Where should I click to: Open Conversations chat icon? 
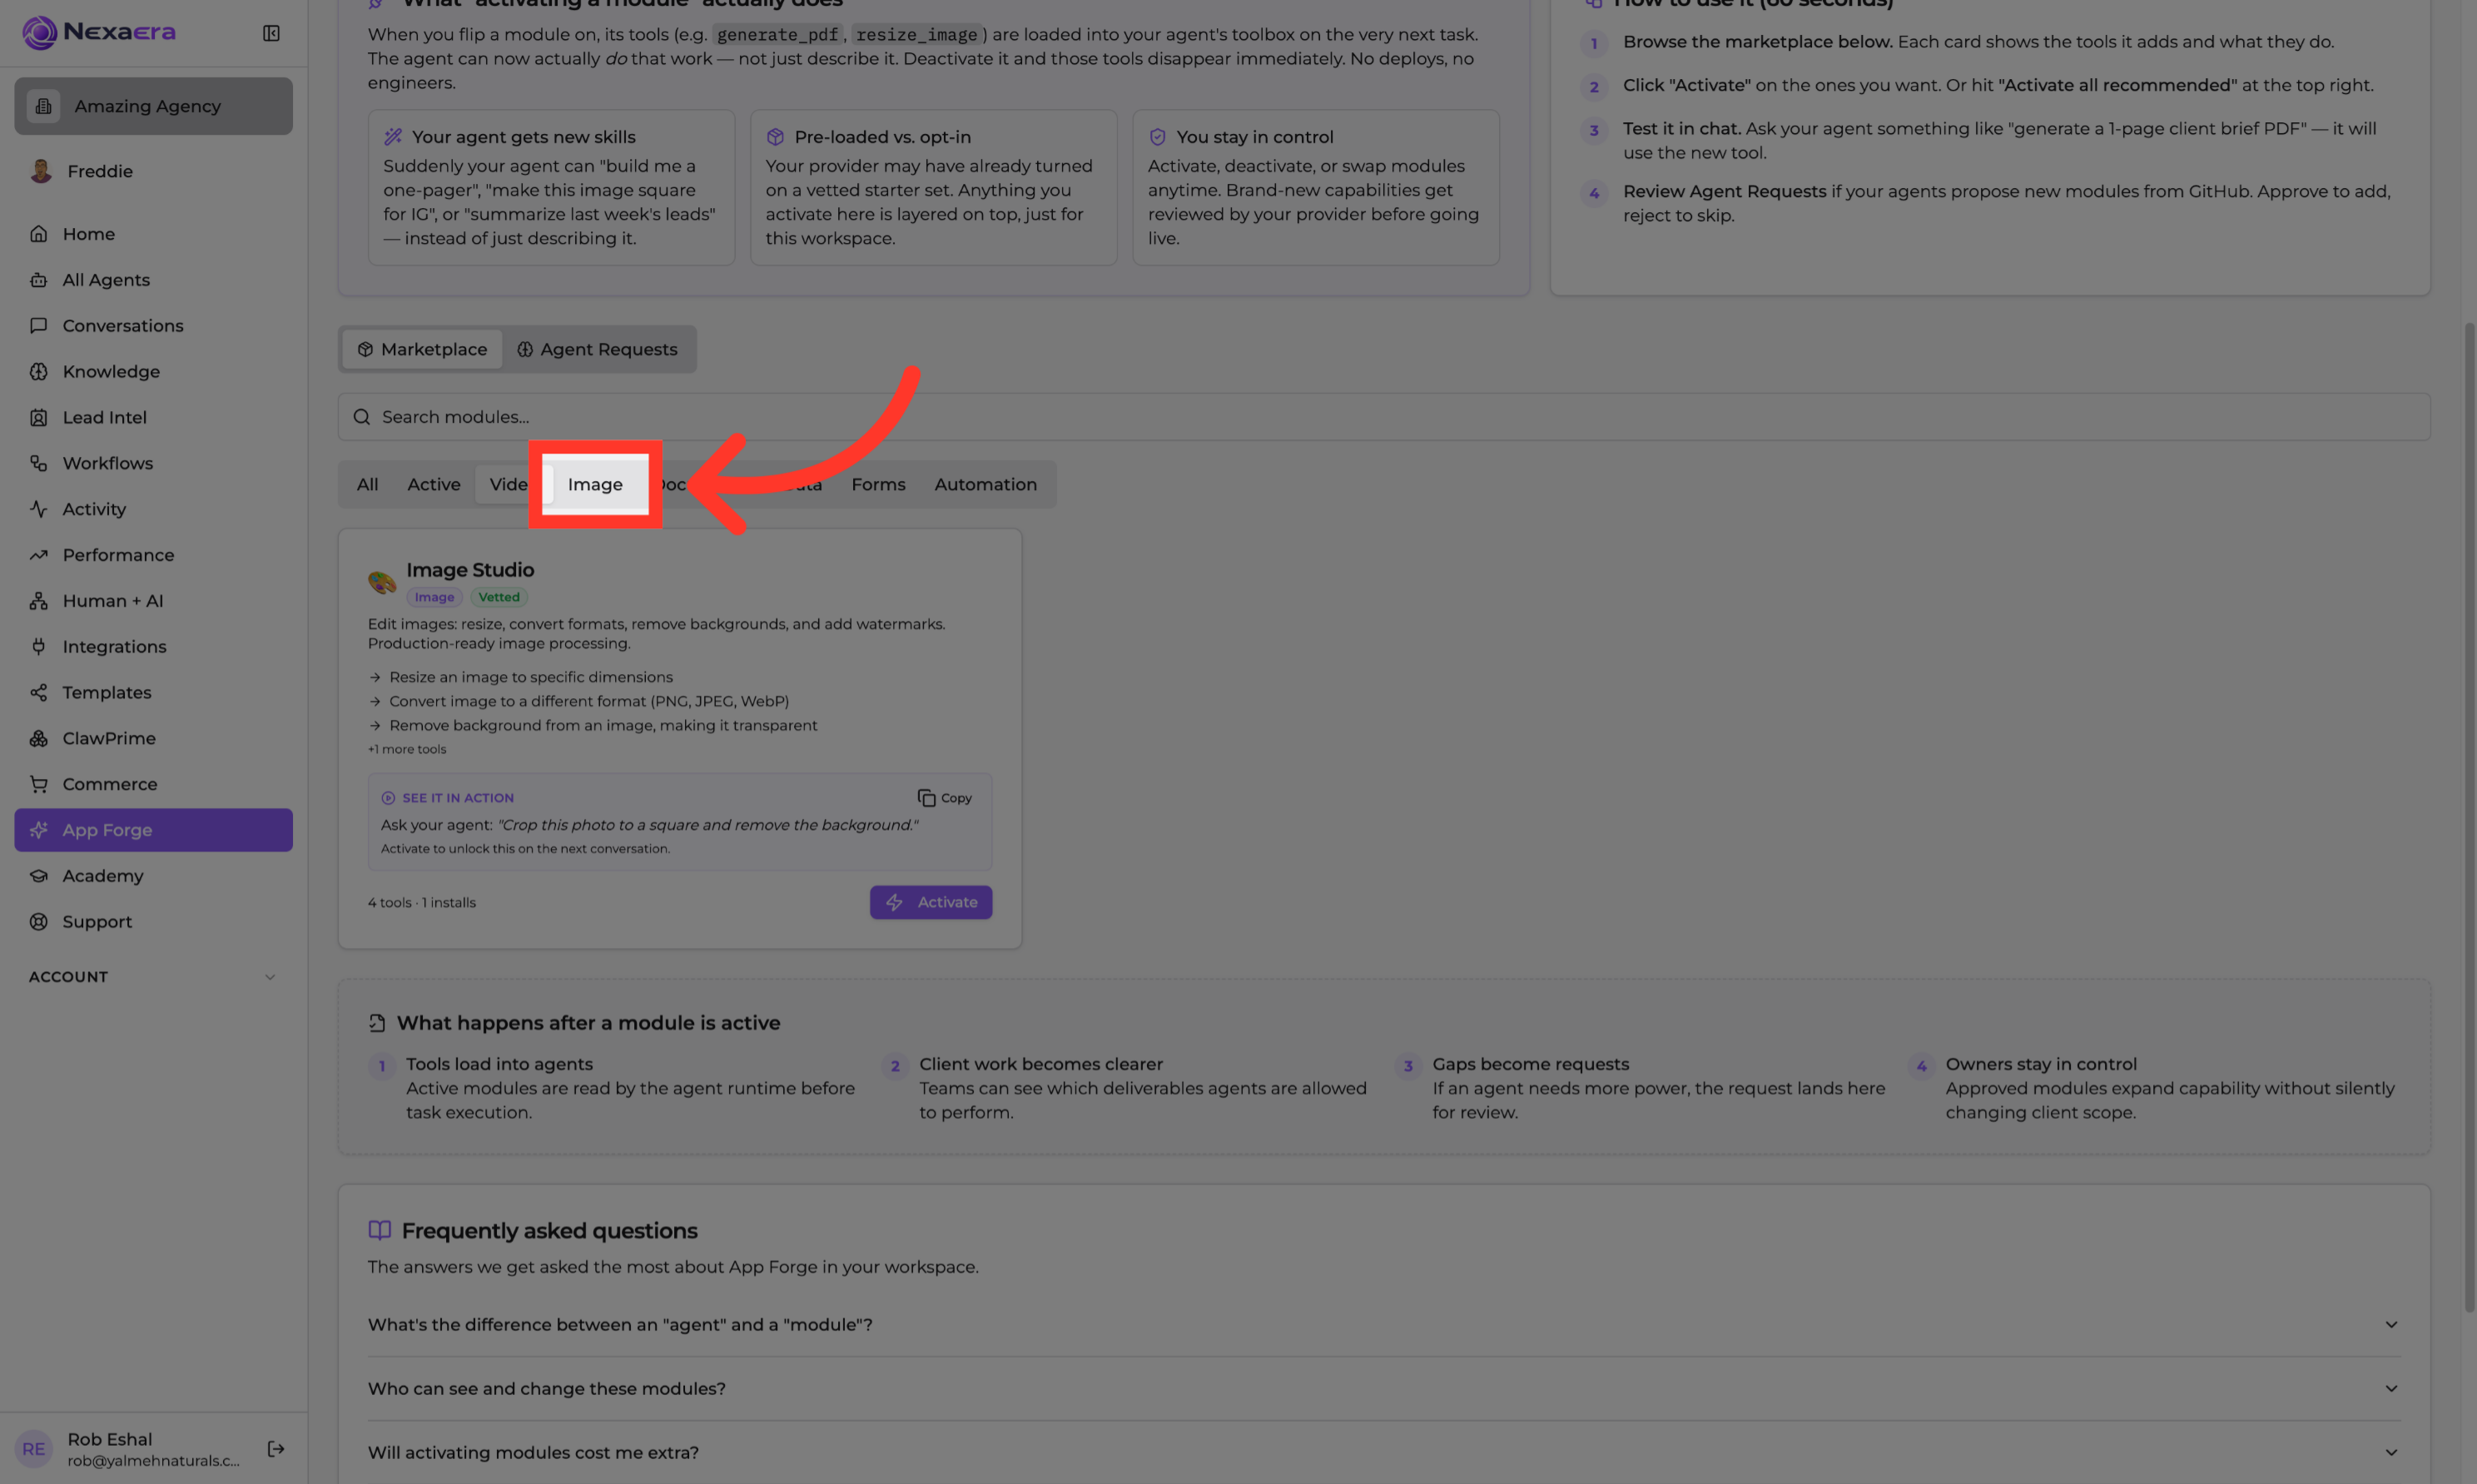click(38, 326)
